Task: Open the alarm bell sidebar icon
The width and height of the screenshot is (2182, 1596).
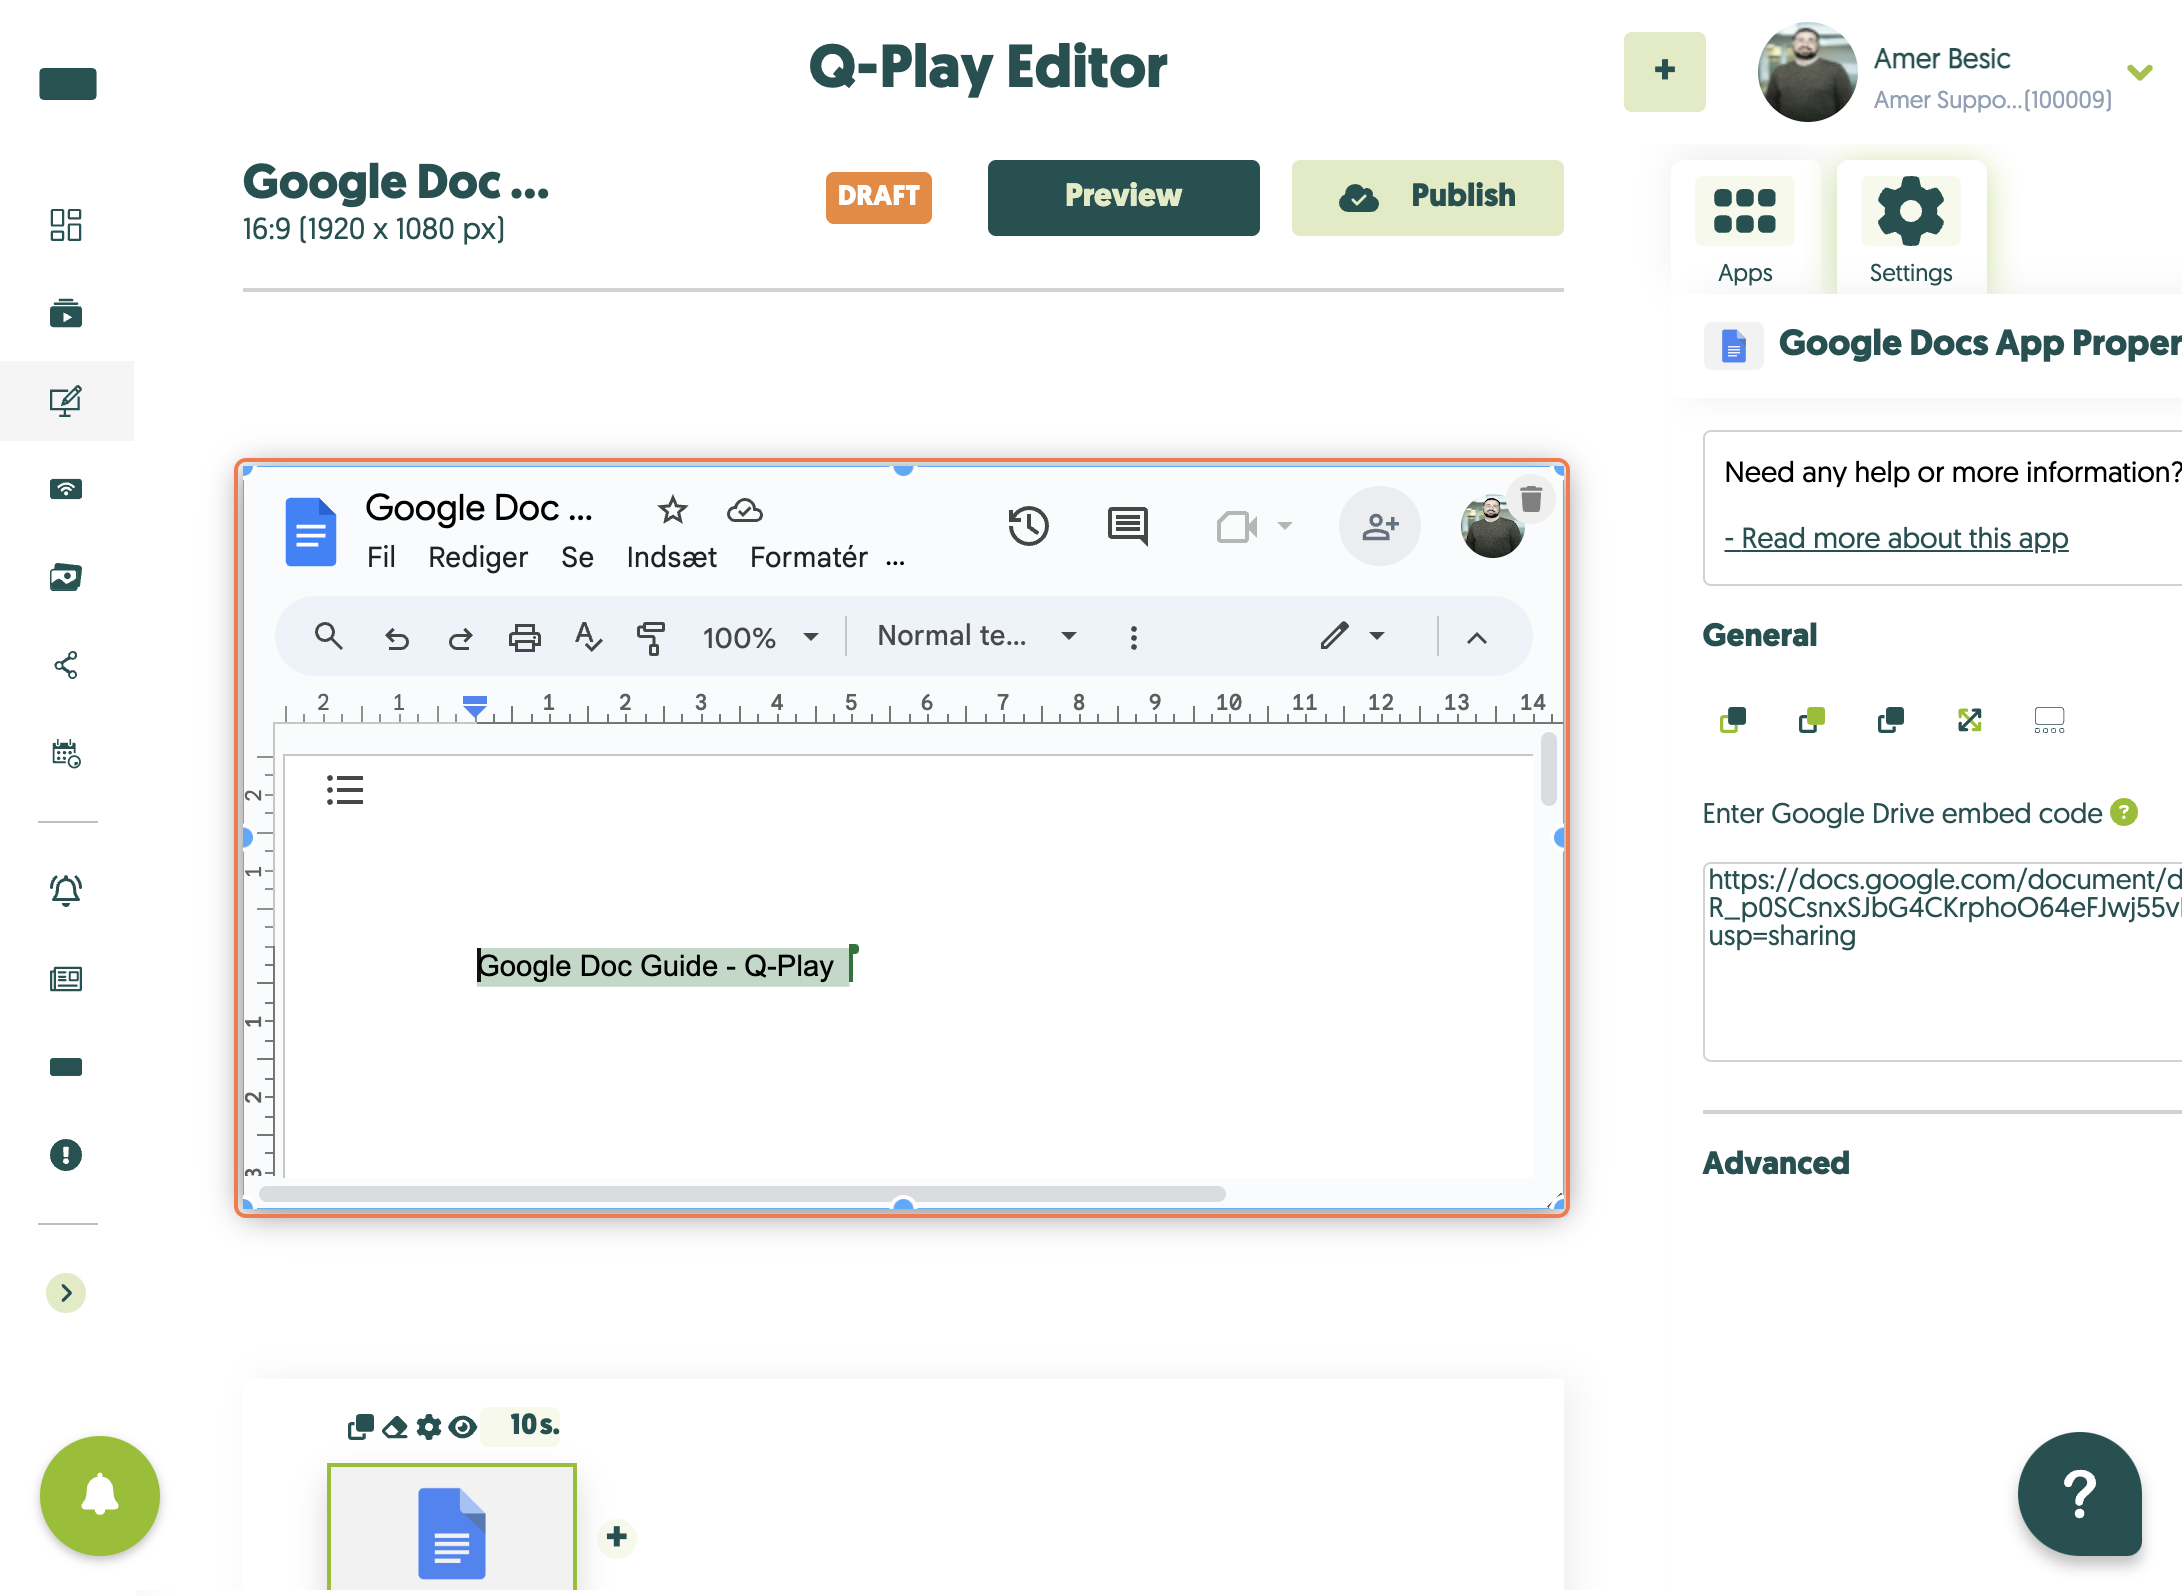Action: (66, 890)
